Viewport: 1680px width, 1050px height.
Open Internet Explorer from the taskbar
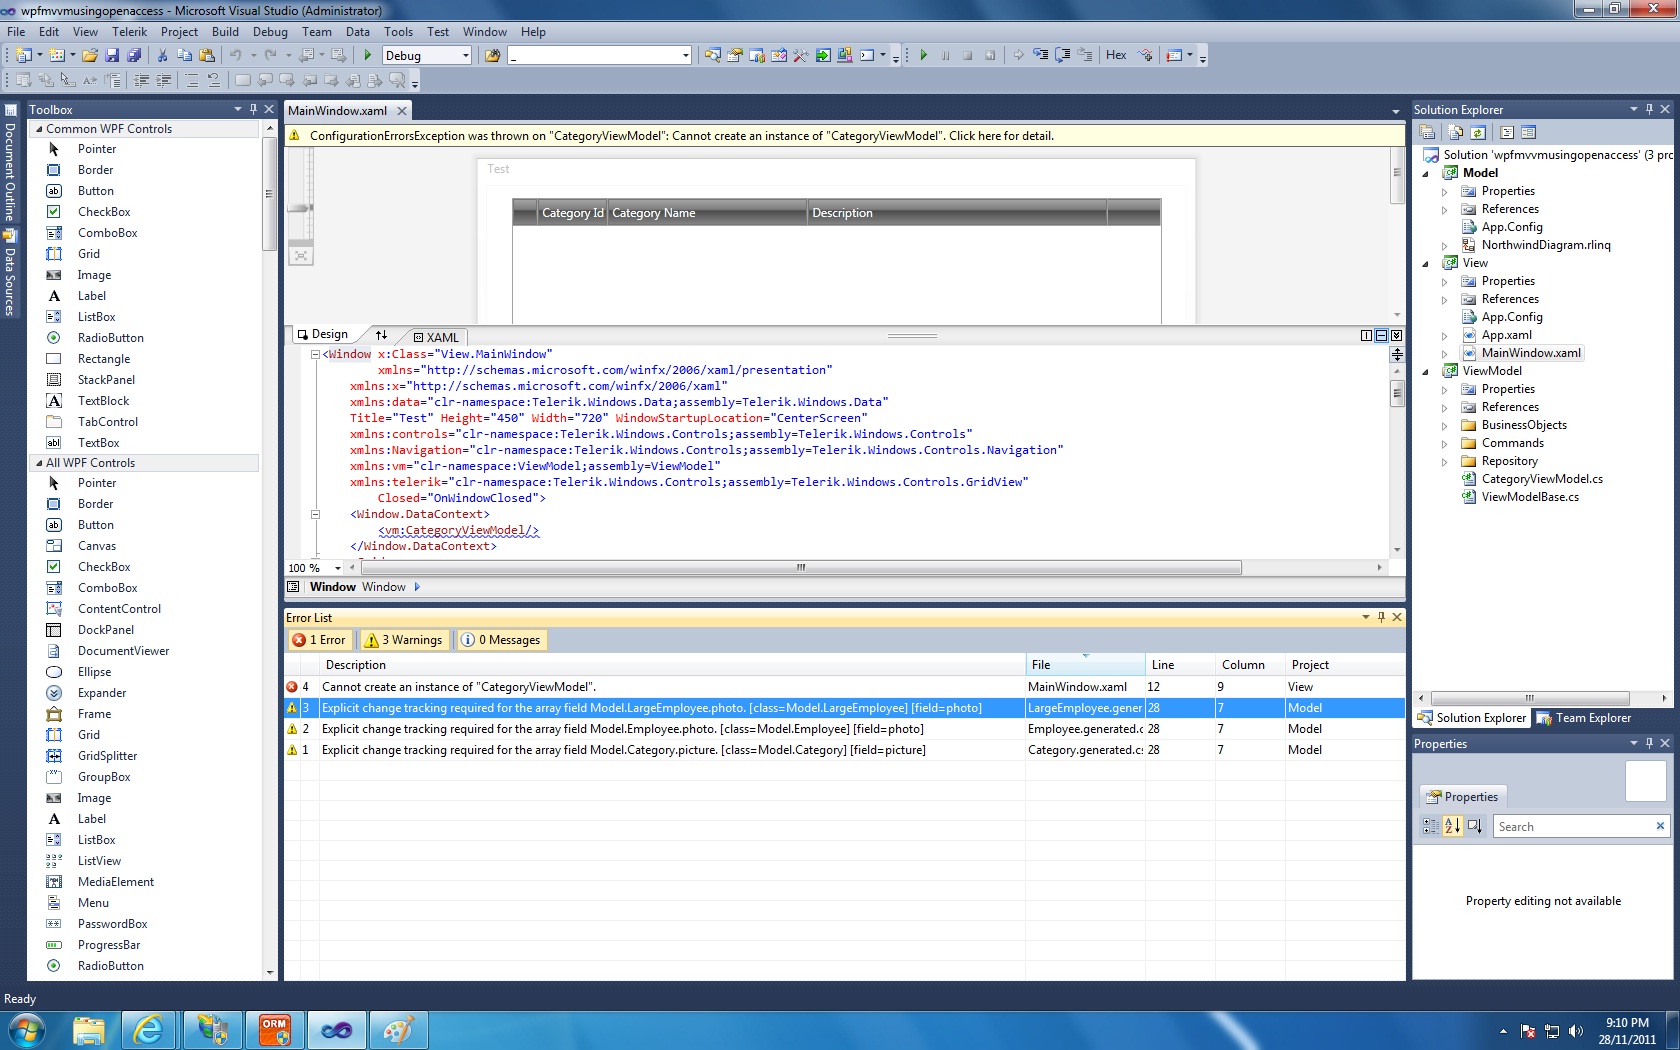149,1029
